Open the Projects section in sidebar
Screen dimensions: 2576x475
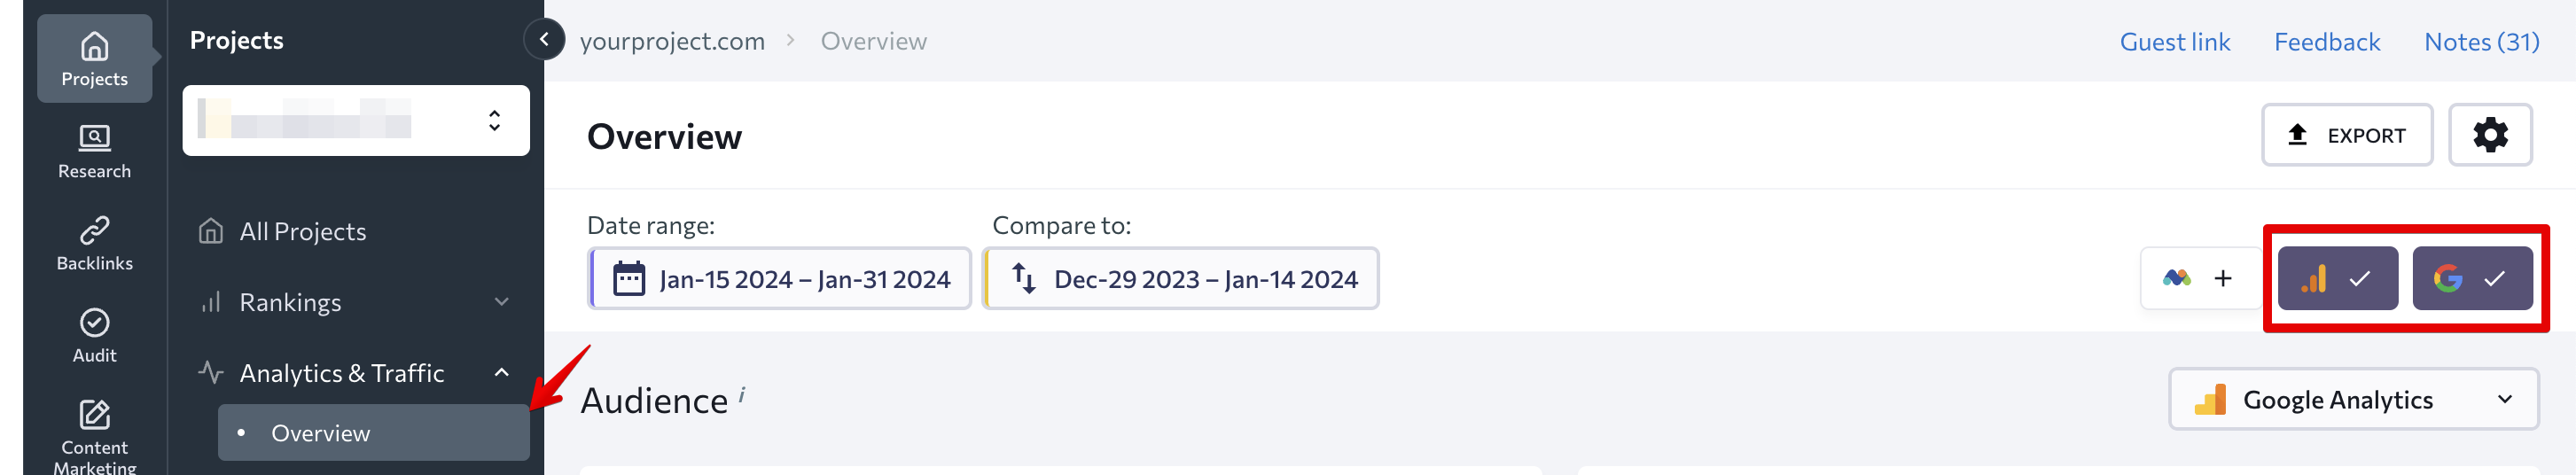94,58
